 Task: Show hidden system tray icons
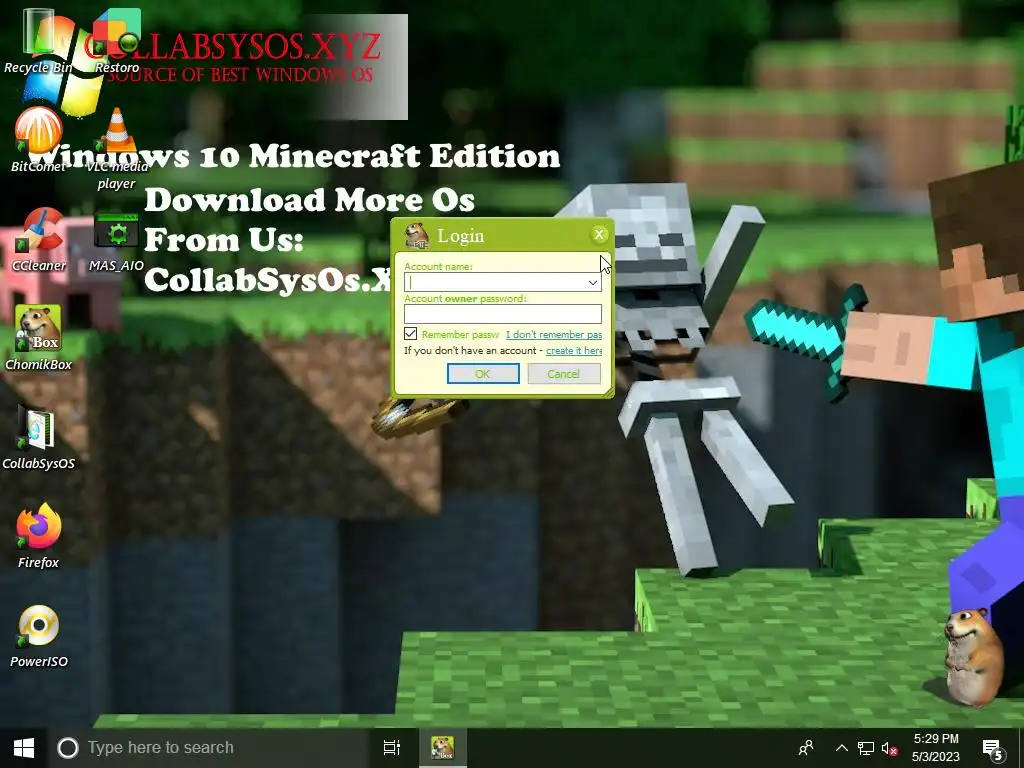842,748
